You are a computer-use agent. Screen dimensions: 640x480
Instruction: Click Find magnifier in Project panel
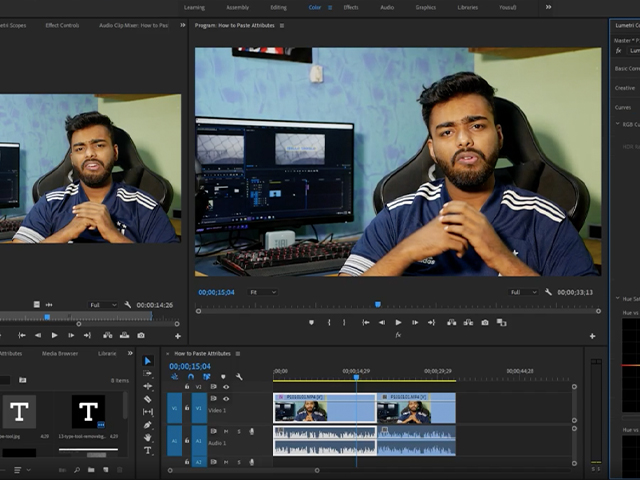tap(77, 470)
